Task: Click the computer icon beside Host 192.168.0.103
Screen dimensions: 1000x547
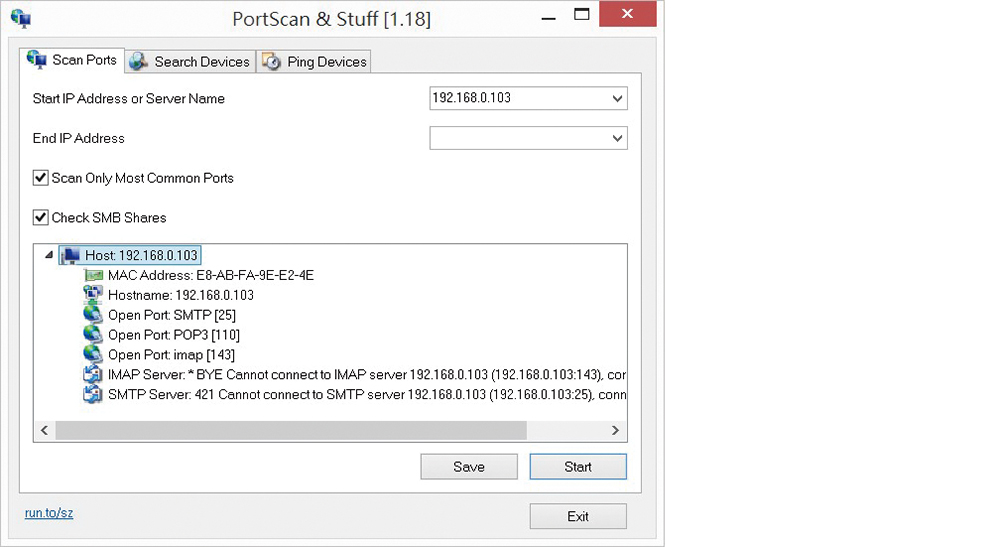Action: (x=71, y=256)
